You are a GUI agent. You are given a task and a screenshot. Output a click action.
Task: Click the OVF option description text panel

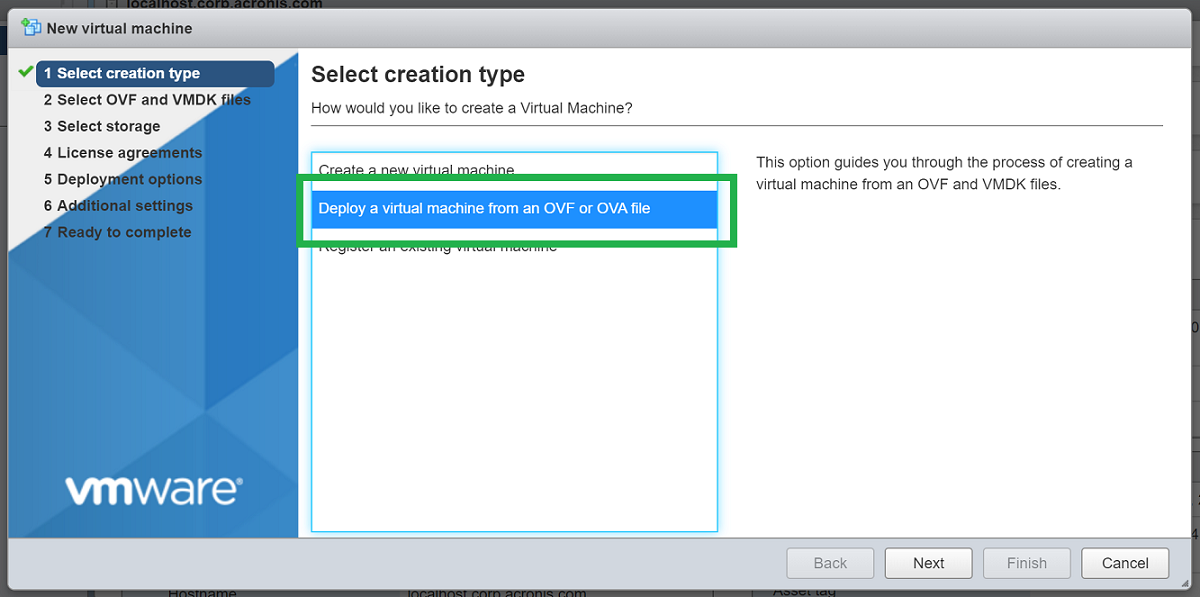pyautogui.click(x=944, y=172)
